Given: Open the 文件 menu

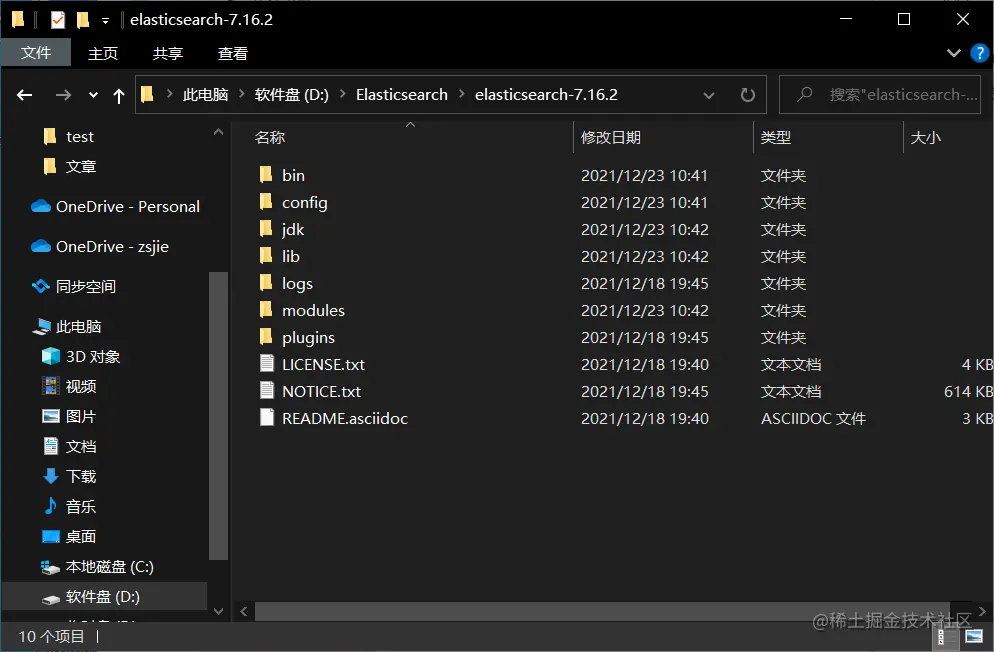Looking at the screenshot, I should (36, 53).
